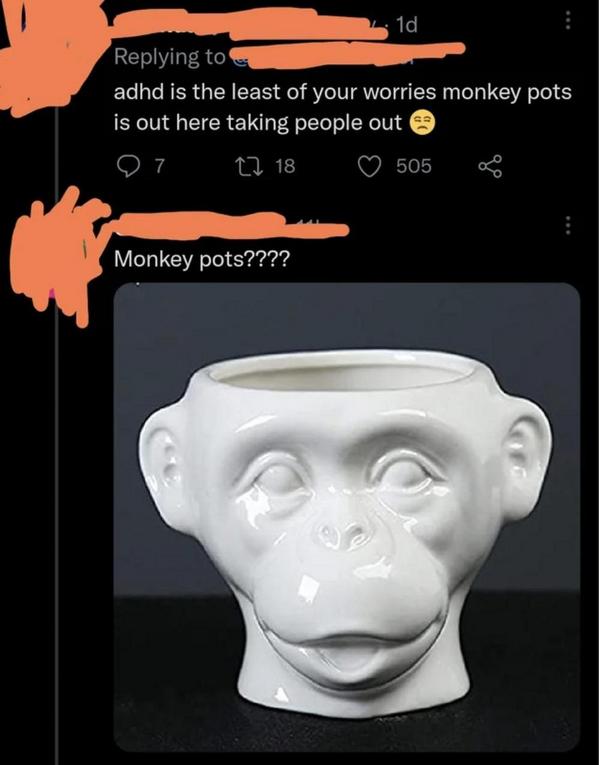Open three-dot menu on Monkey pots???? reply
The width and height of the screenshot is (600, 765).
568,226
